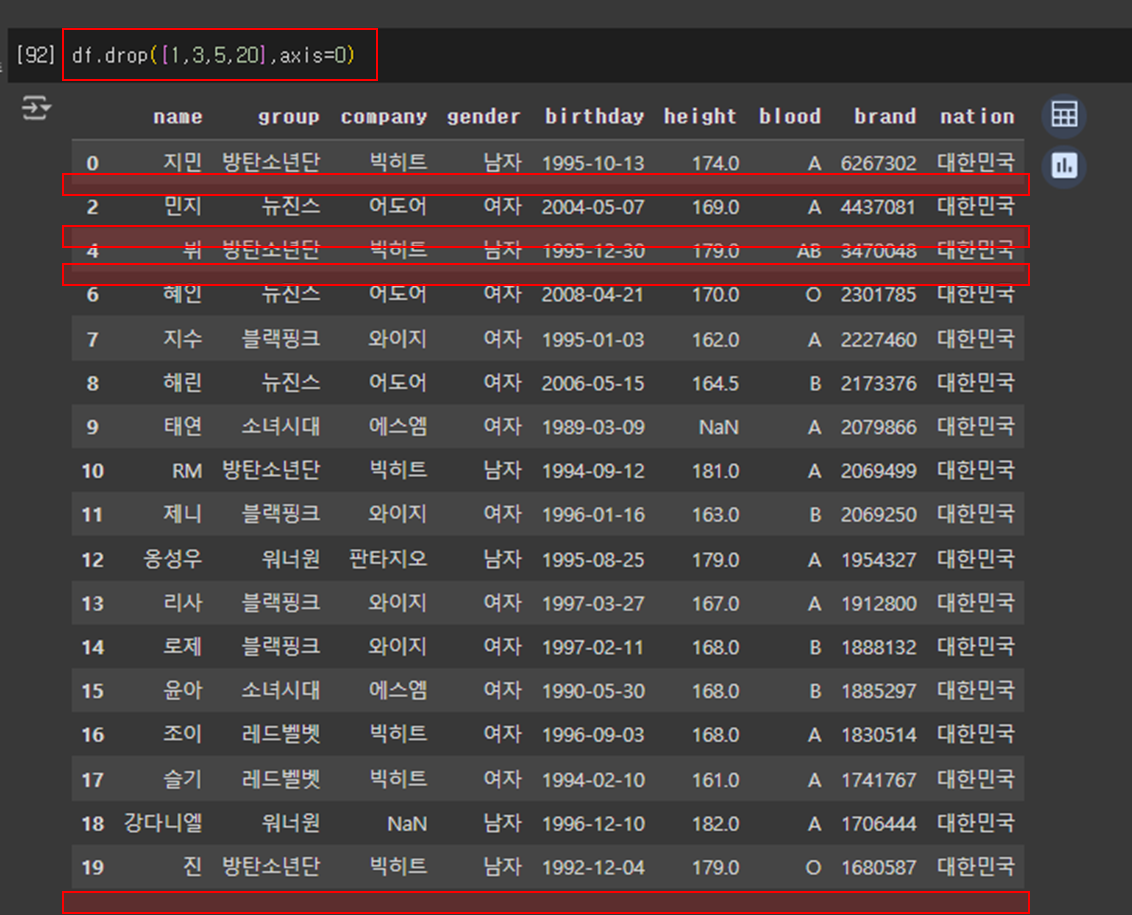Click the brand value 2301785

tap(879, 295)
